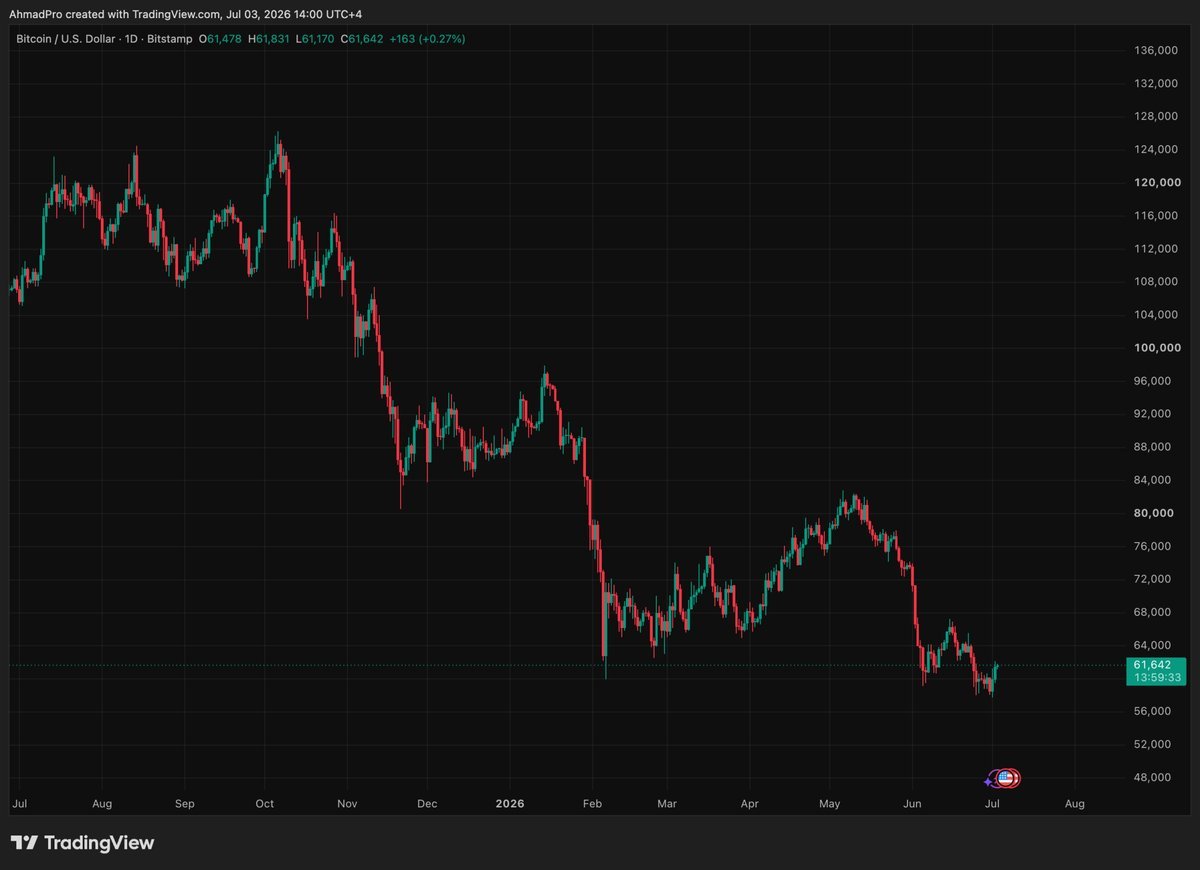Screen dimensions: 1200x870
Task: Select the Bitcoin / U.S. Dollar symbol title
Action: coord(66,39)
